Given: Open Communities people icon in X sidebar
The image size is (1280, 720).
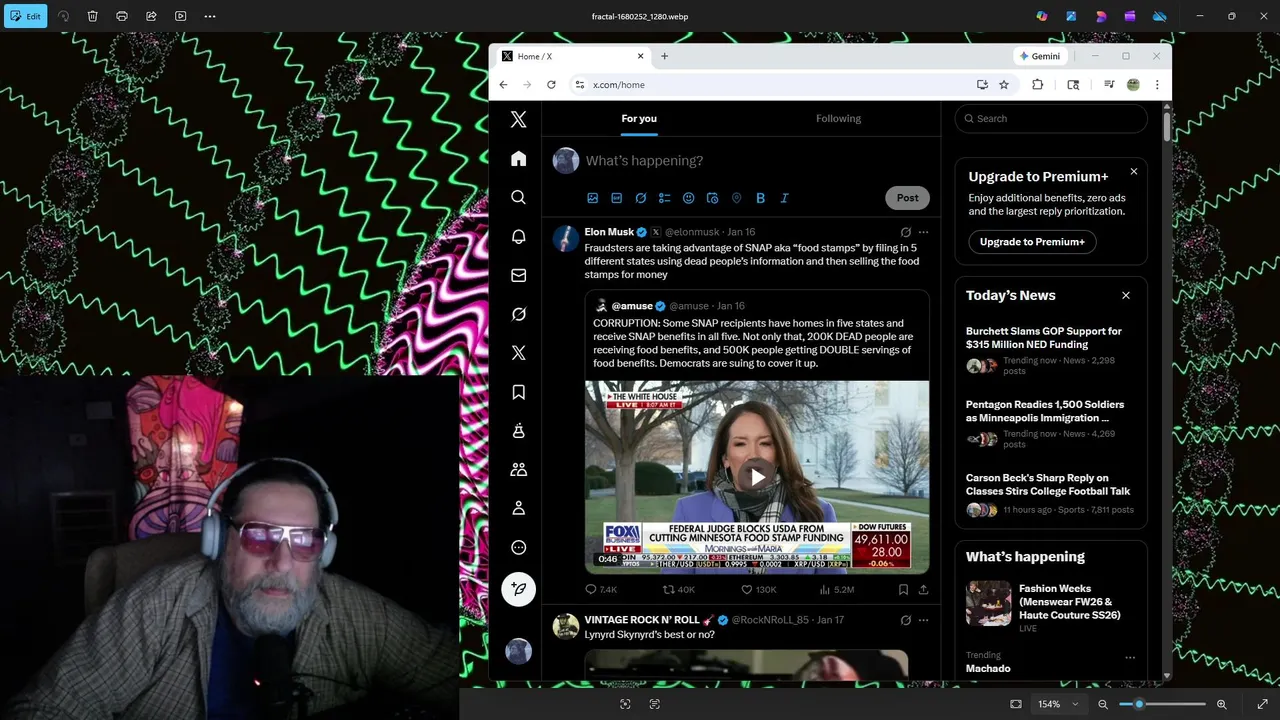Looking at the screenshot, I should click(x=518, y=470).
